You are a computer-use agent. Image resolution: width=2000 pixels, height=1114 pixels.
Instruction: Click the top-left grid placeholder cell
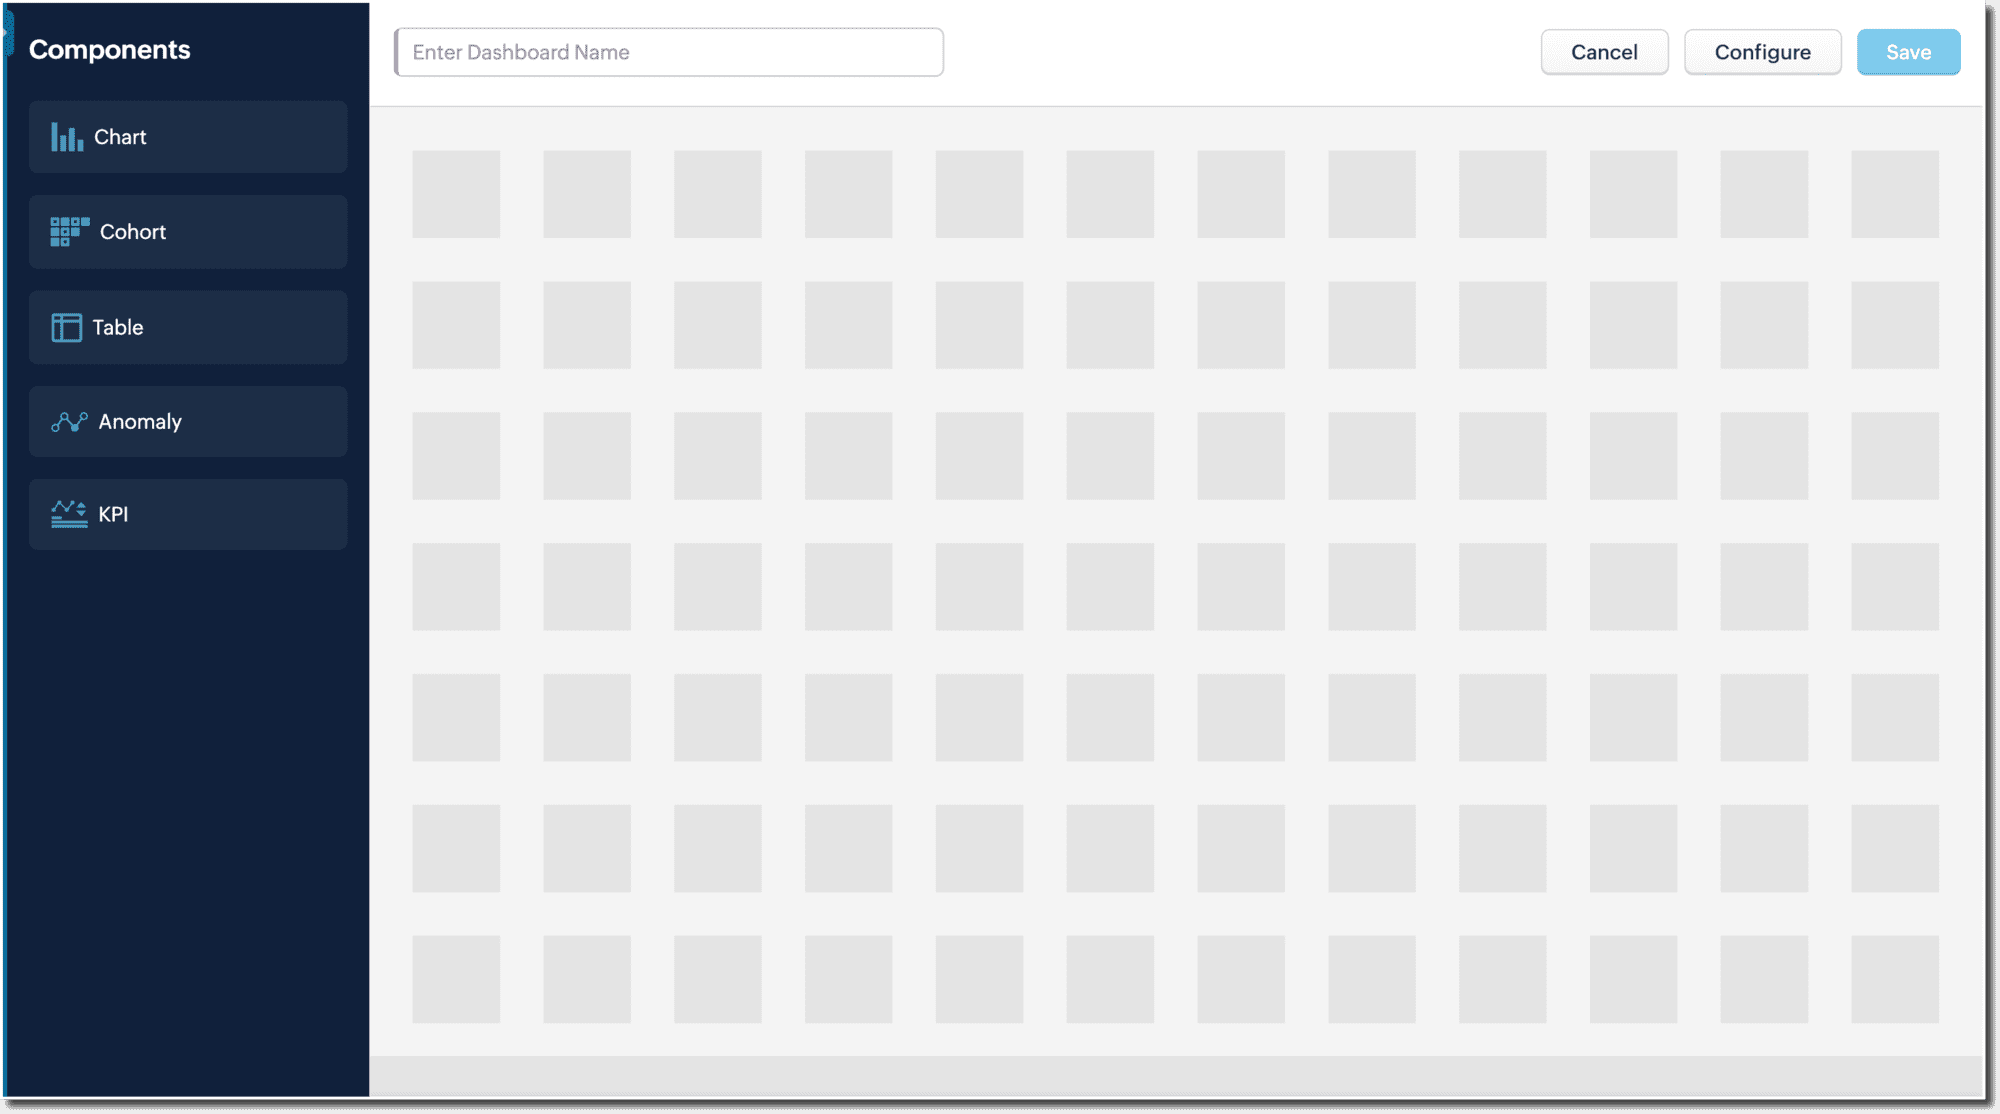456,194
